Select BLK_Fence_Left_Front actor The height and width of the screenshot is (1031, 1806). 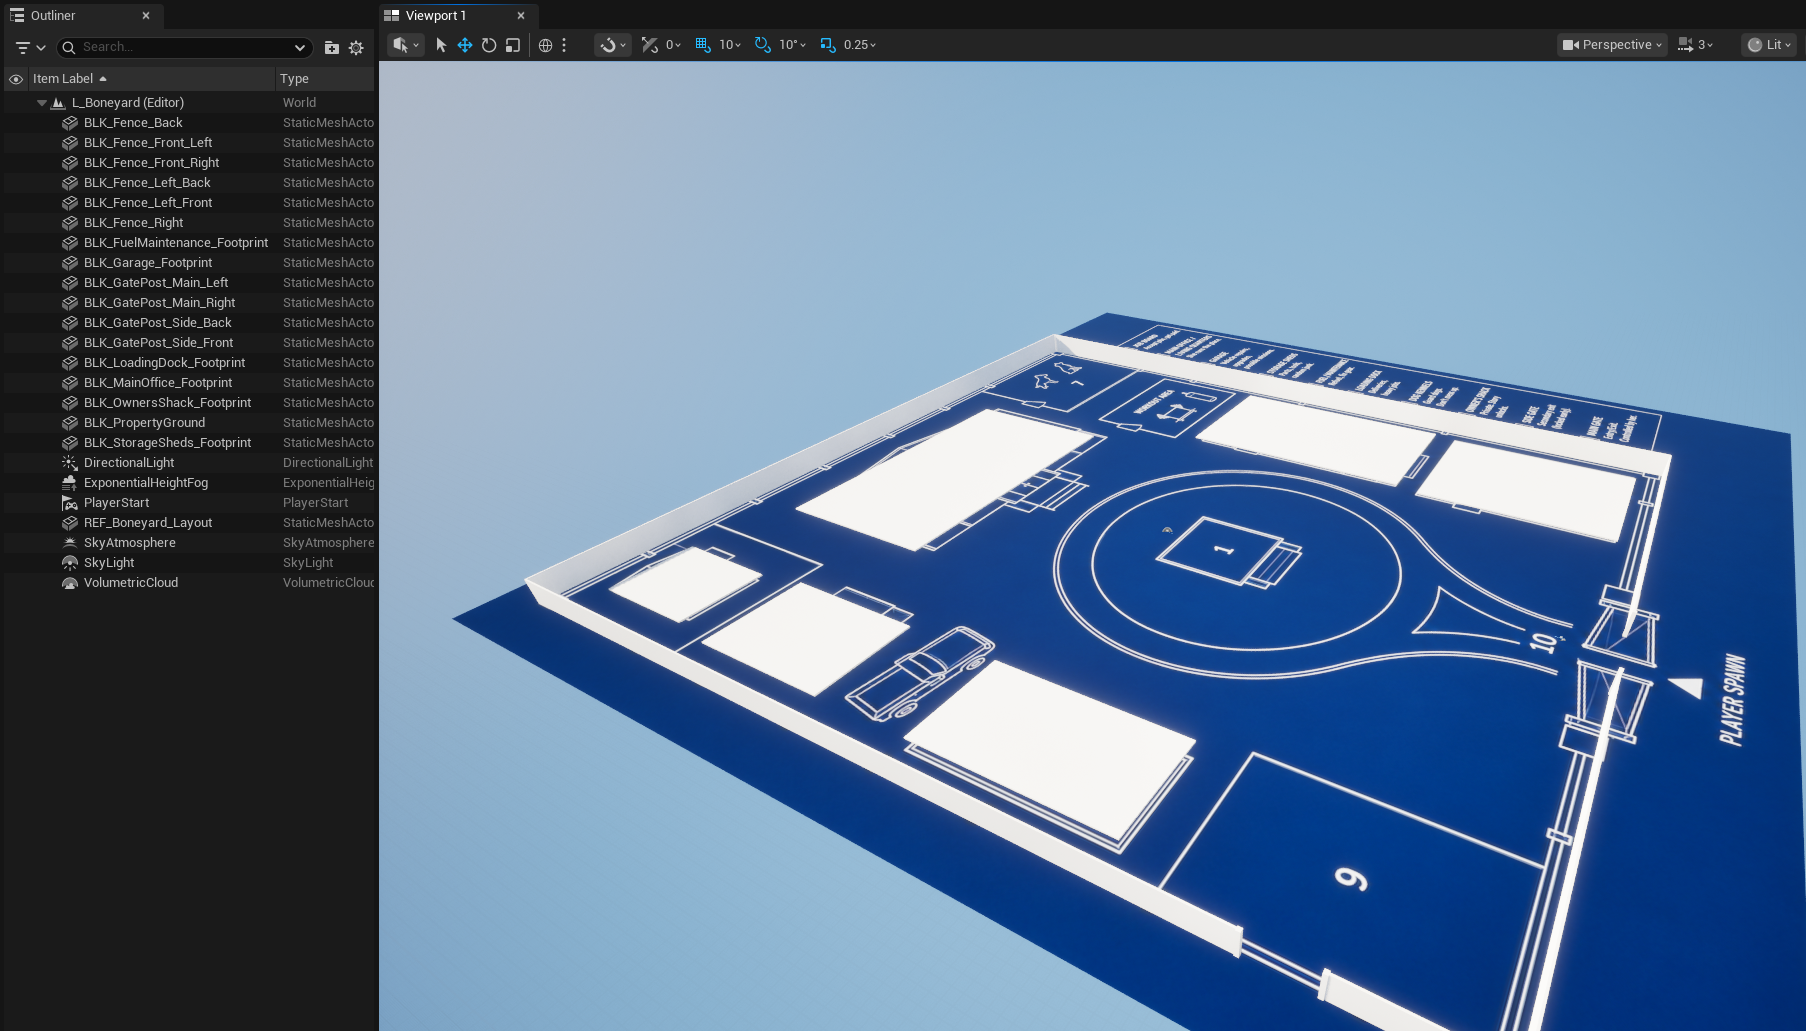(148, 203)
